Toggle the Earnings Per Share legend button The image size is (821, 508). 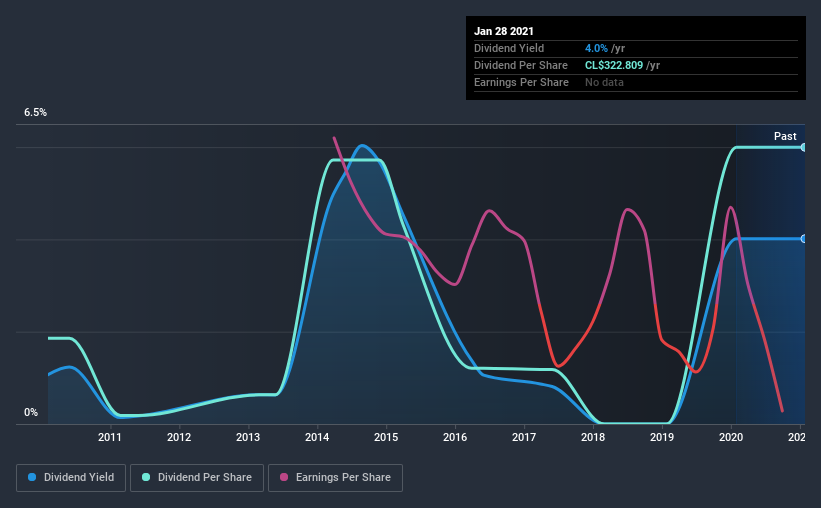click(335, 478)
